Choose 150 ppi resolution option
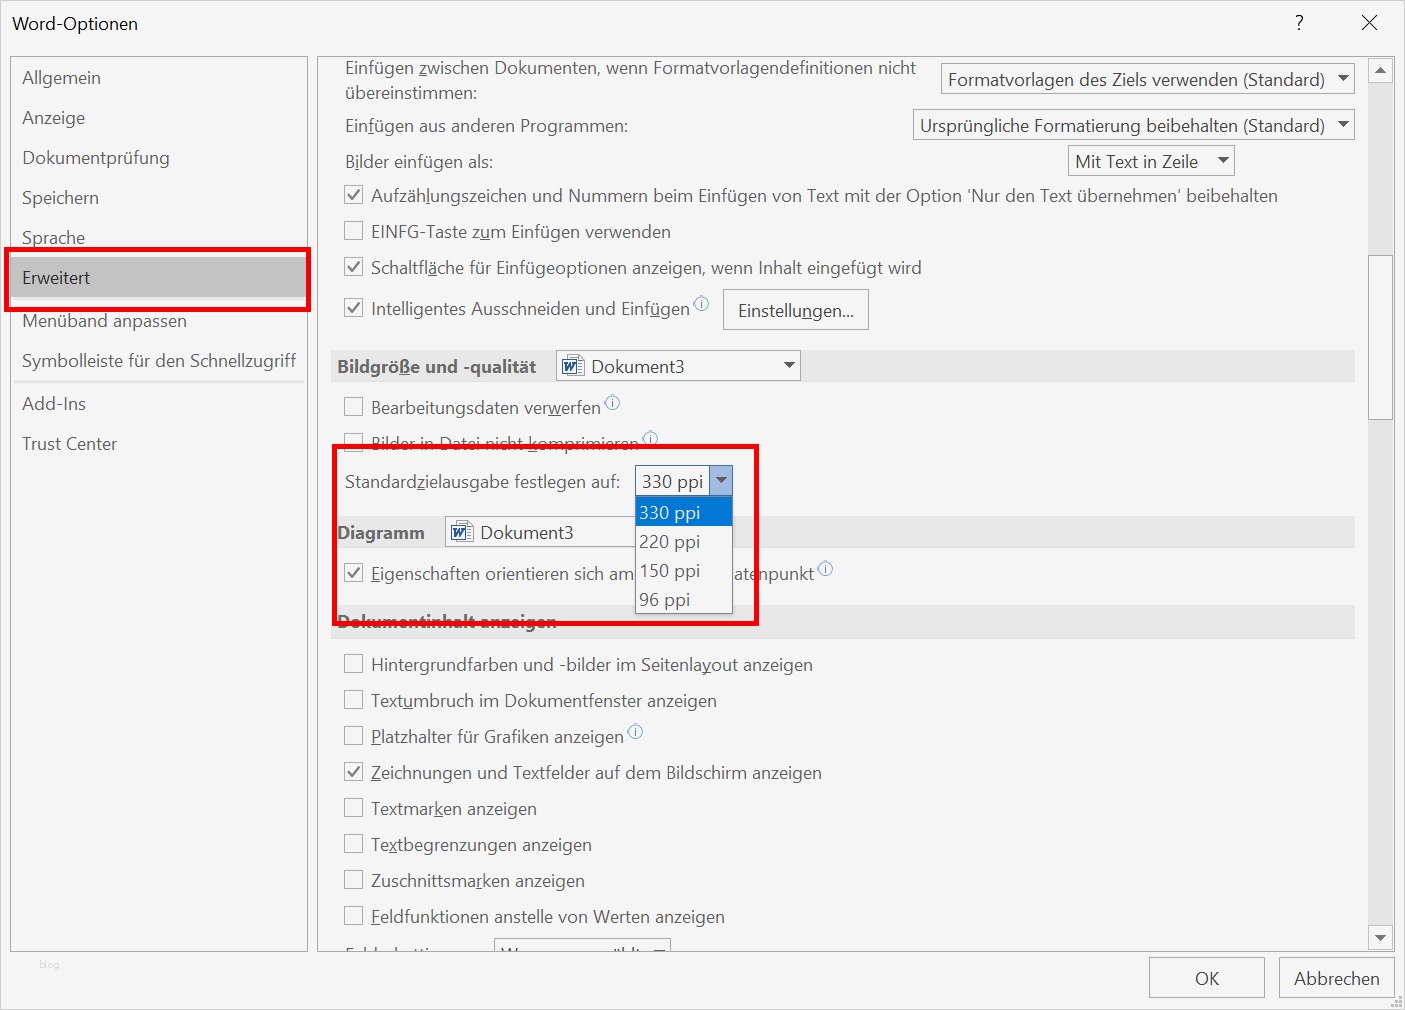1405x1010 pixels. click(x=684, y=570)
